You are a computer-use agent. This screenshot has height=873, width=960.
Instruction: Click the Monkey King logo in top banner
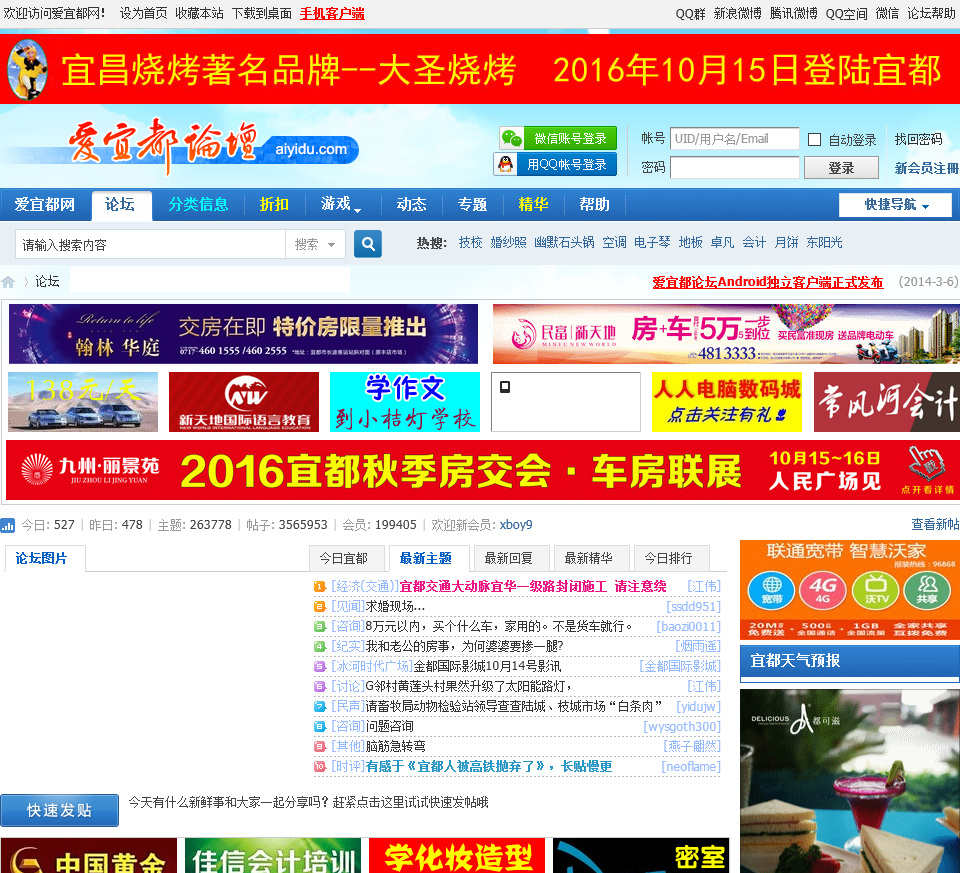(27, 69)
